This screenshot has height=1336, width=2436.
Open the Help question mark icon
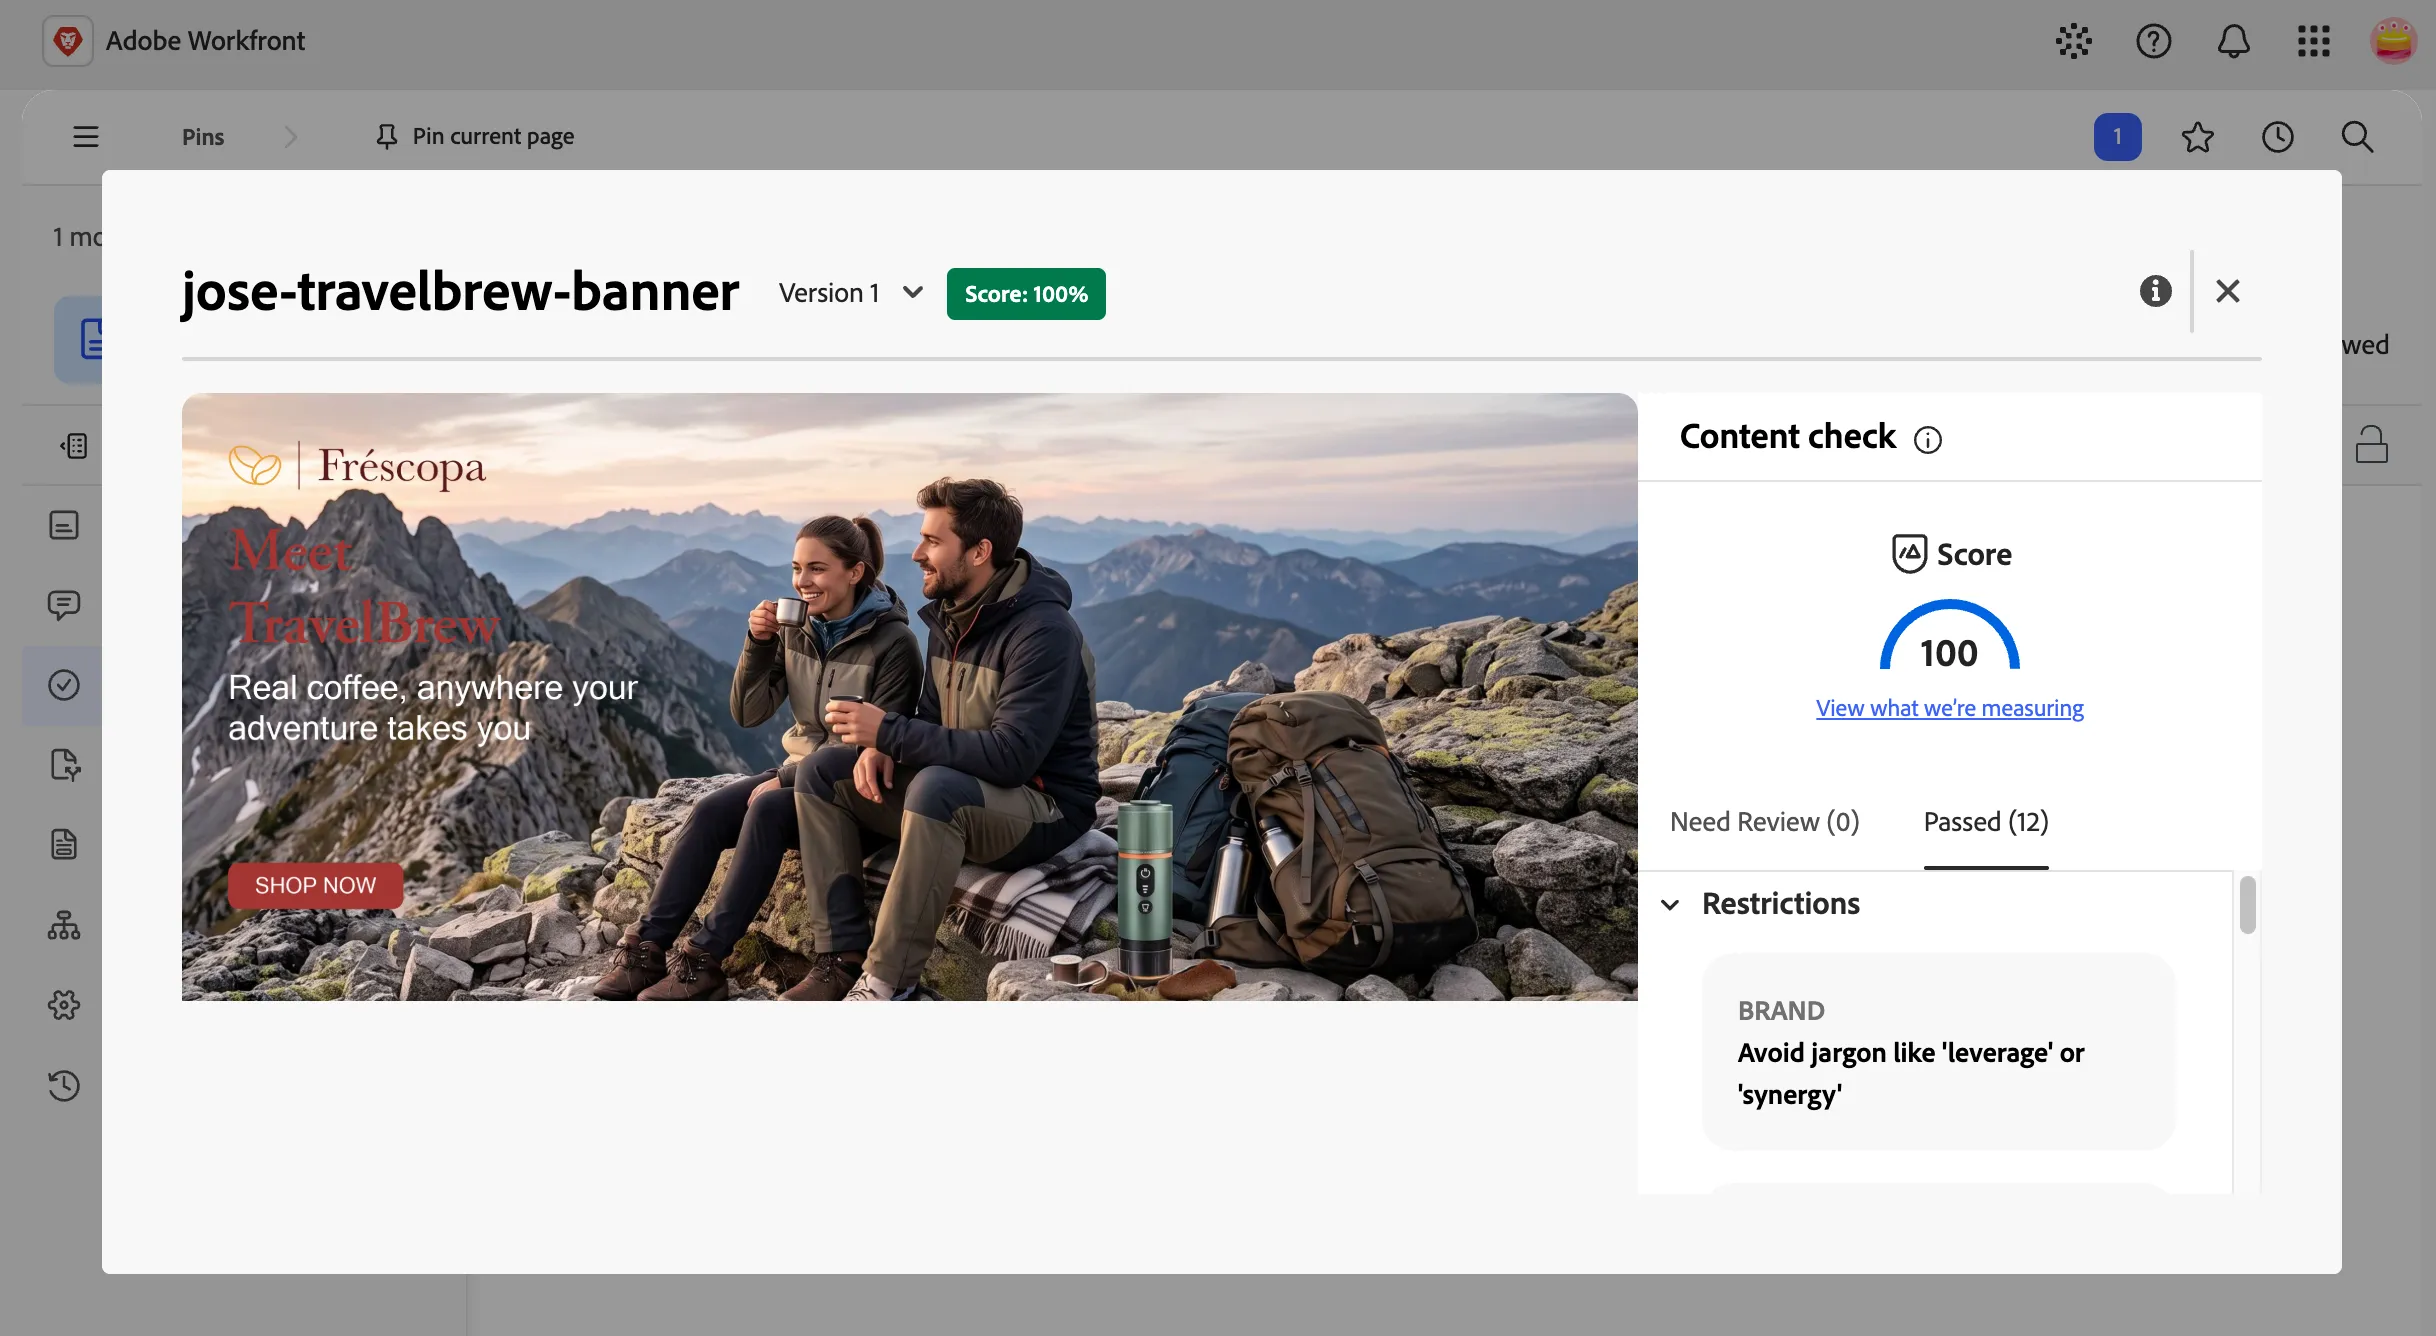(2153, 41)
